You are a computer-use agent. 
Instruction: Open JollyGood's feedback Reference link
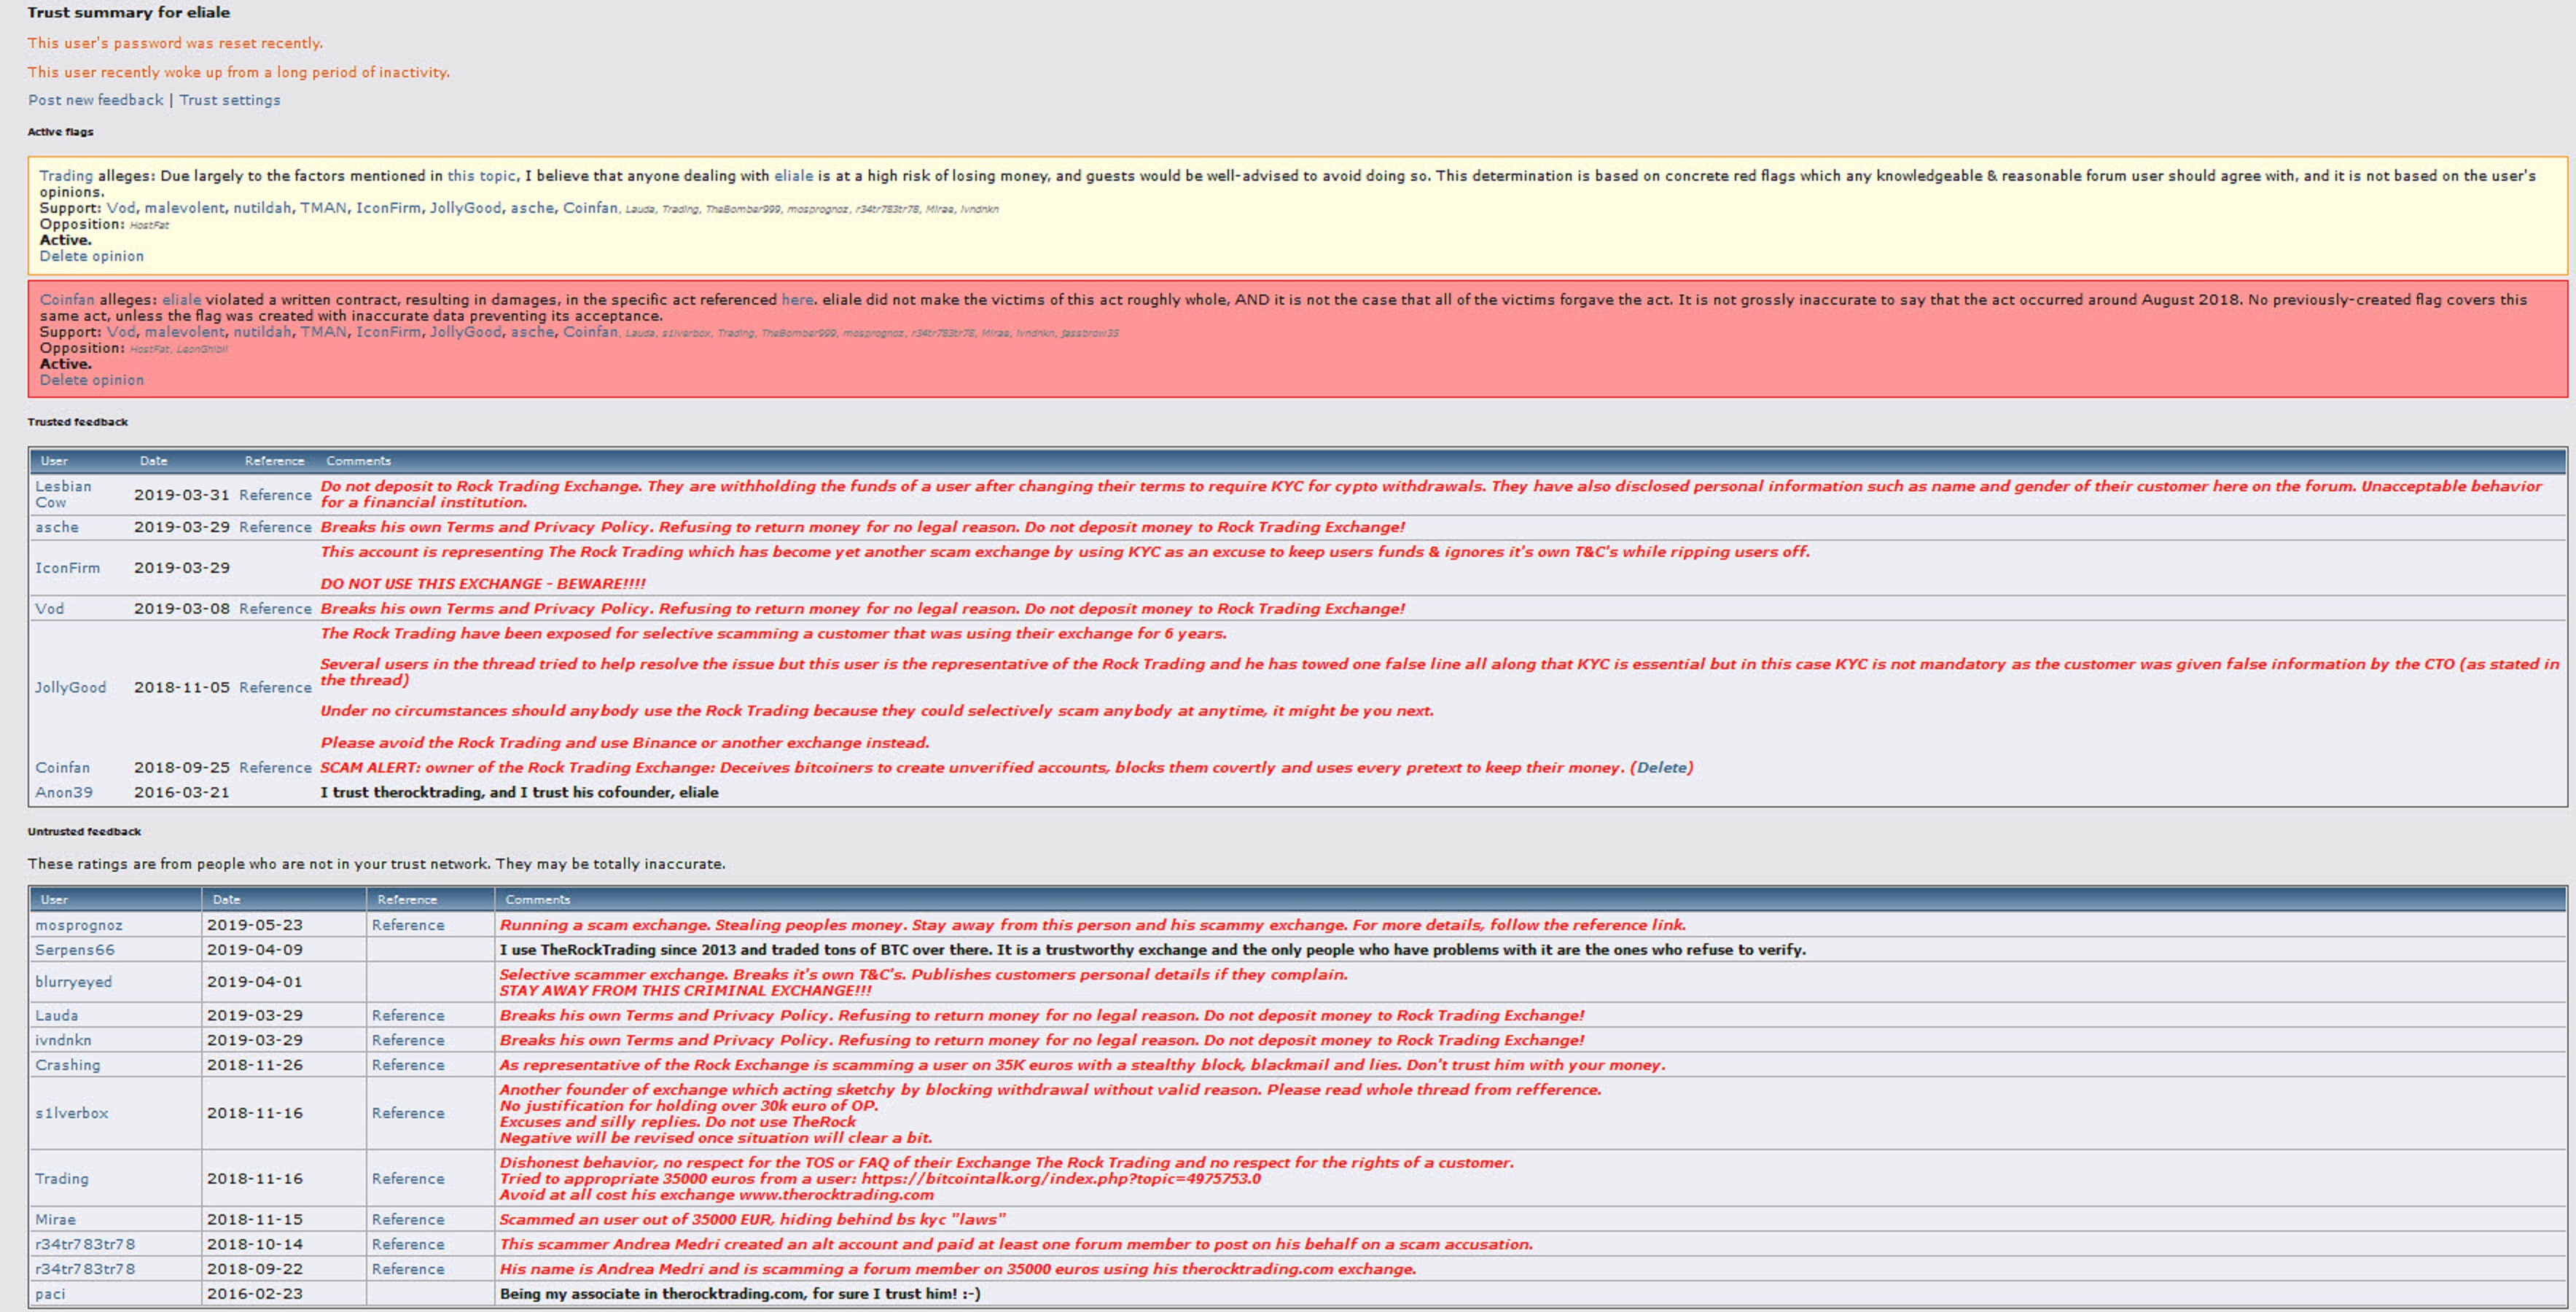[275, 688]
